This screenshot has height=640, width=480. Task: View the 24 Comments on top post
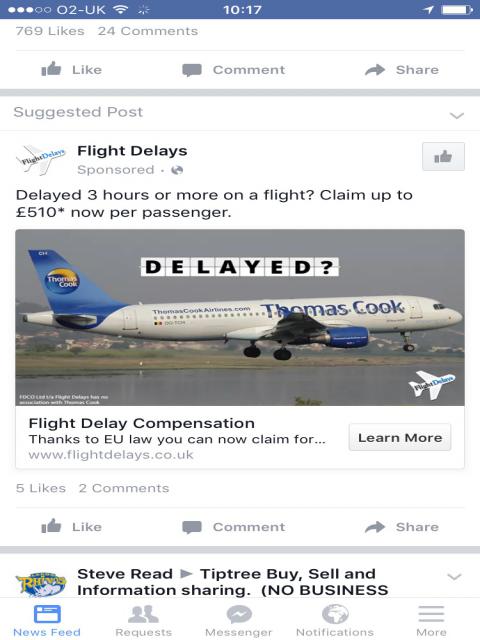(148, 31)
